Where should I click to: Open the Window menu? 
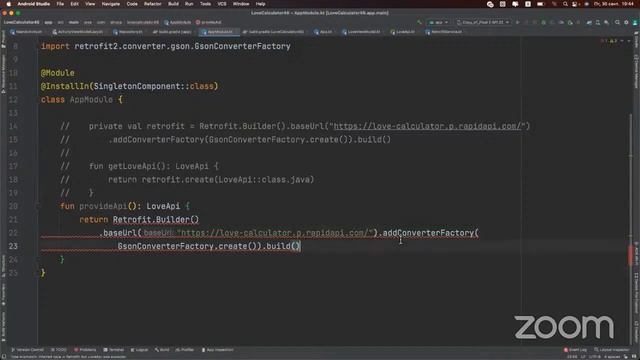click(241, 4)
